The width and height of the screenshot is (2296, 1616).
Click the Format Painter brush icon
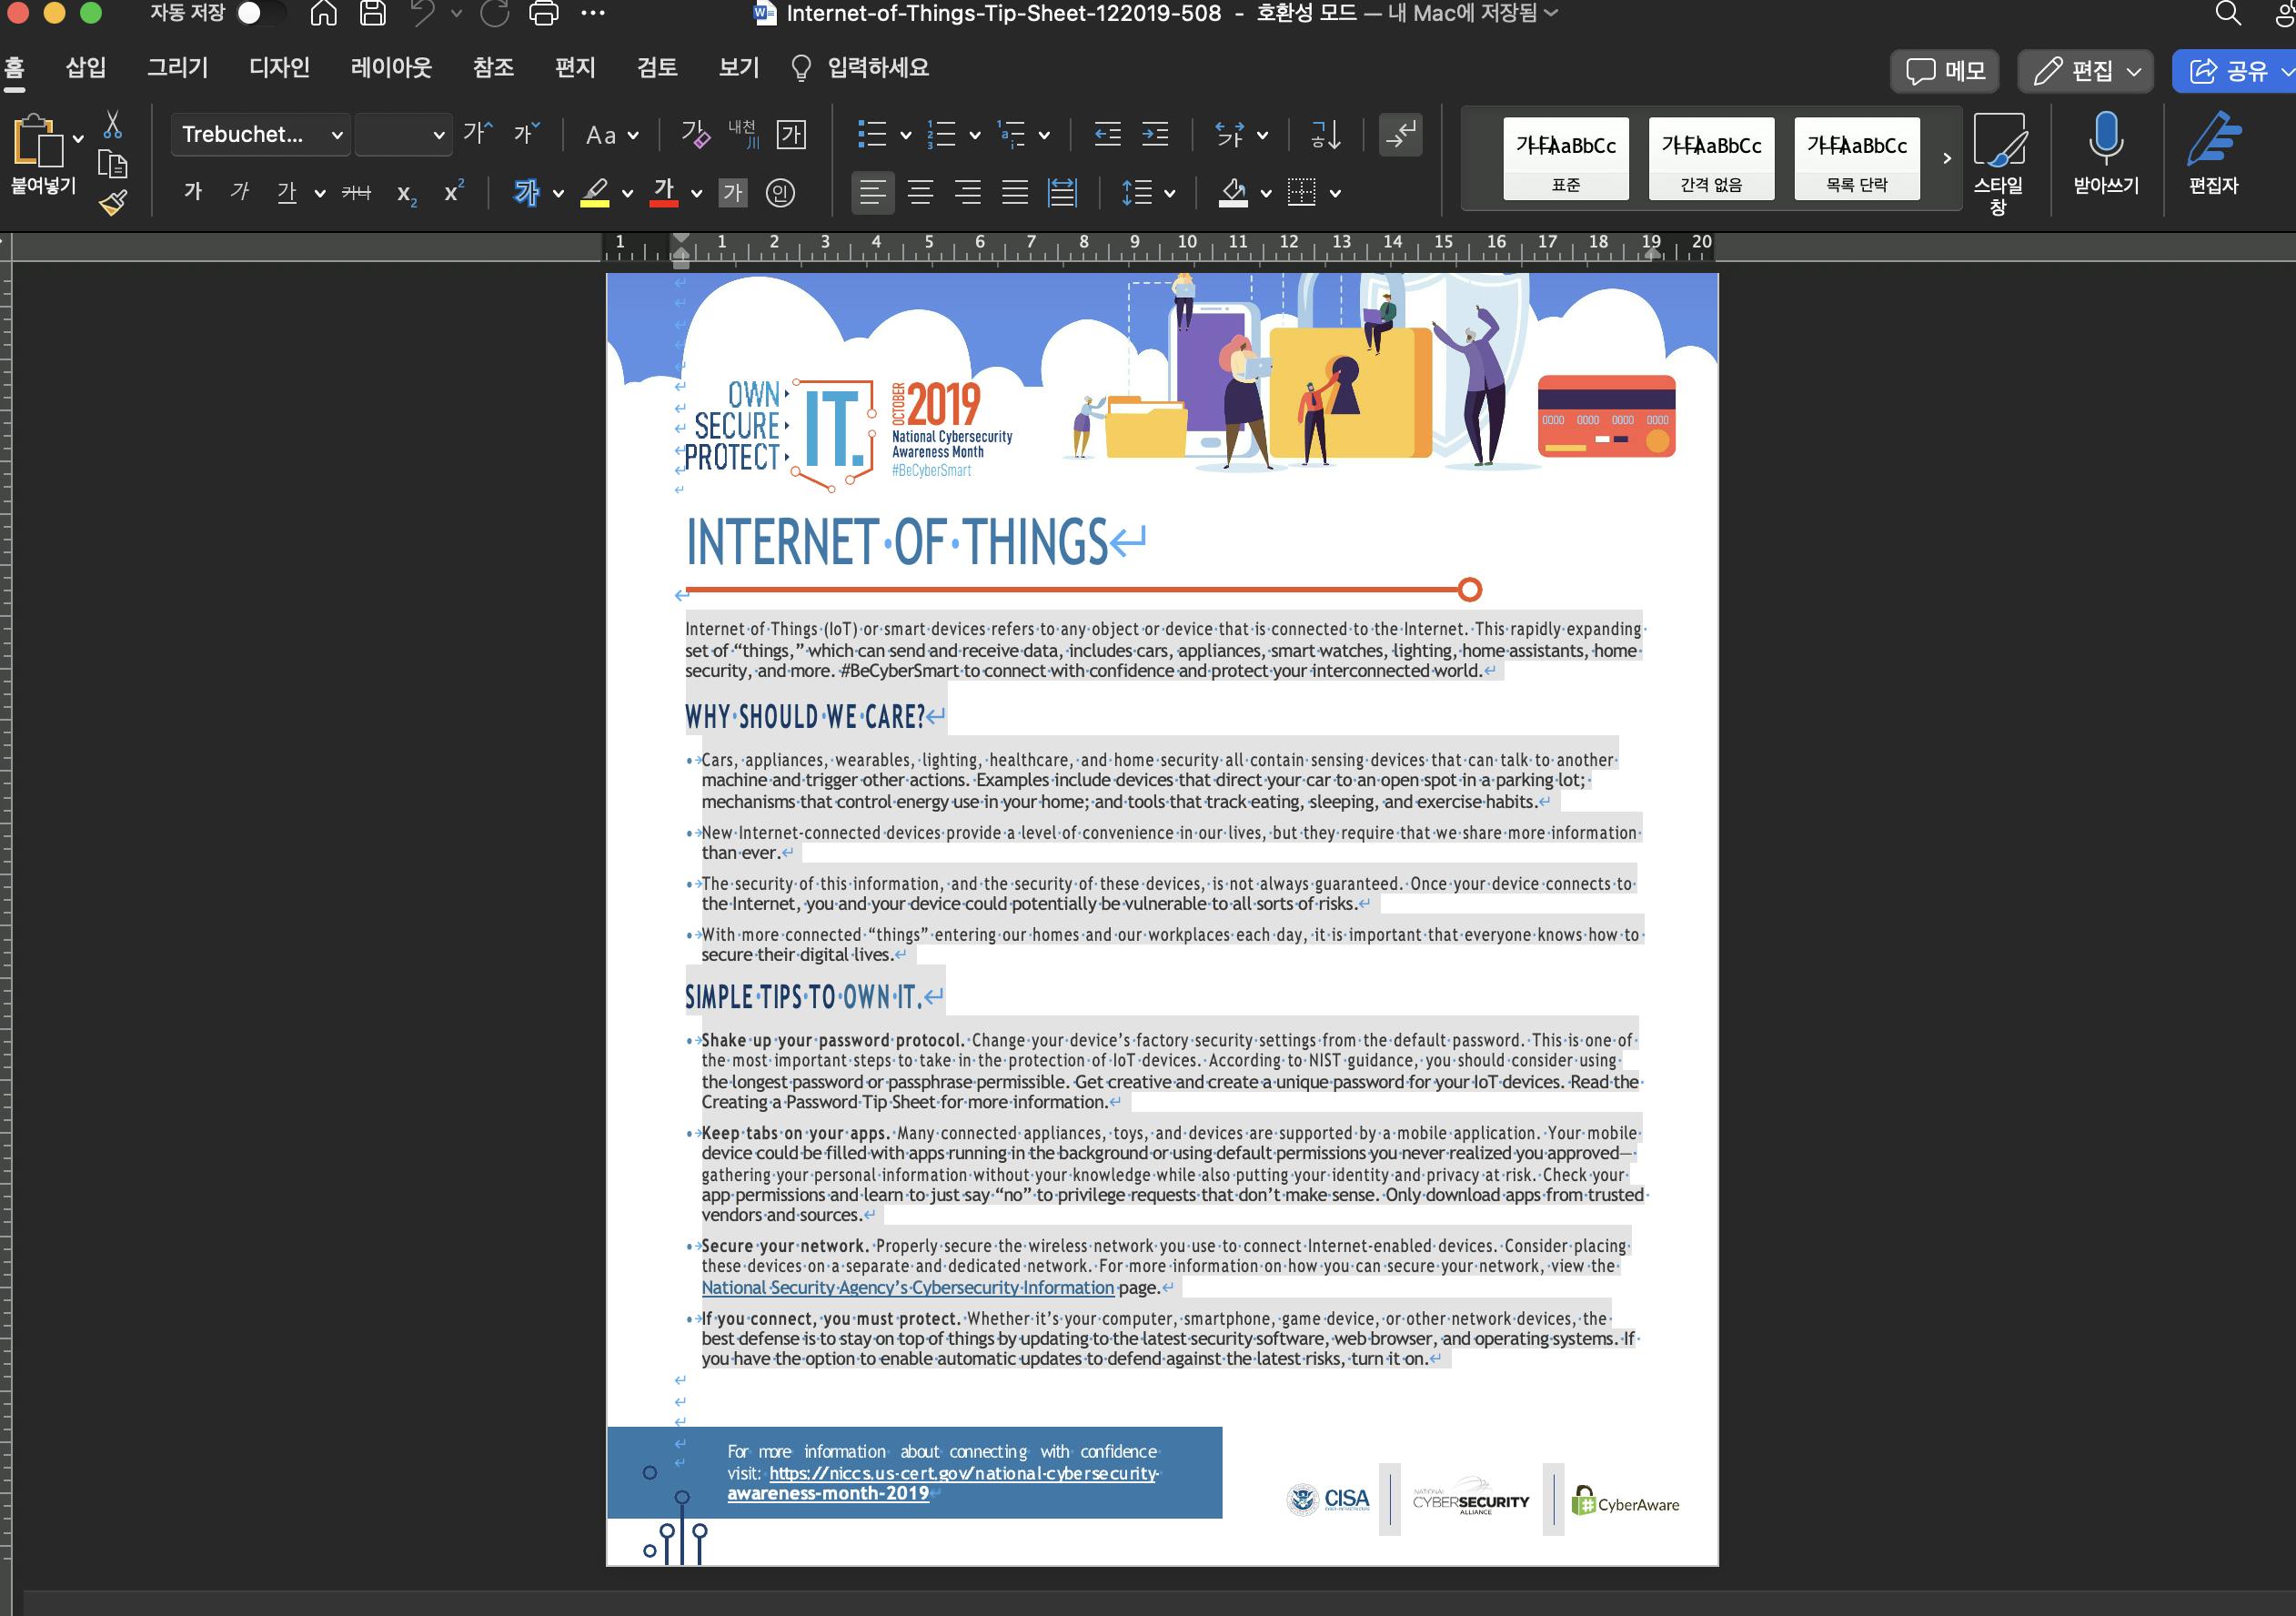pos(113,203)
